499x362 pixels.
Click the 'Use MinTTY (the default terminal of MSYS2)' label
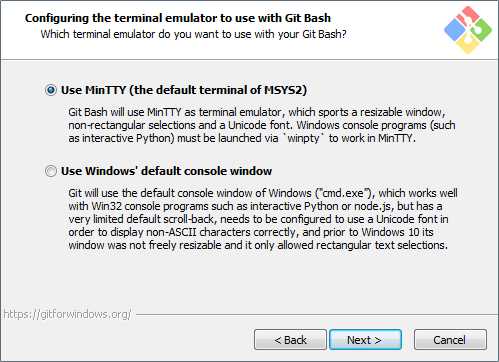coord(184,90)
